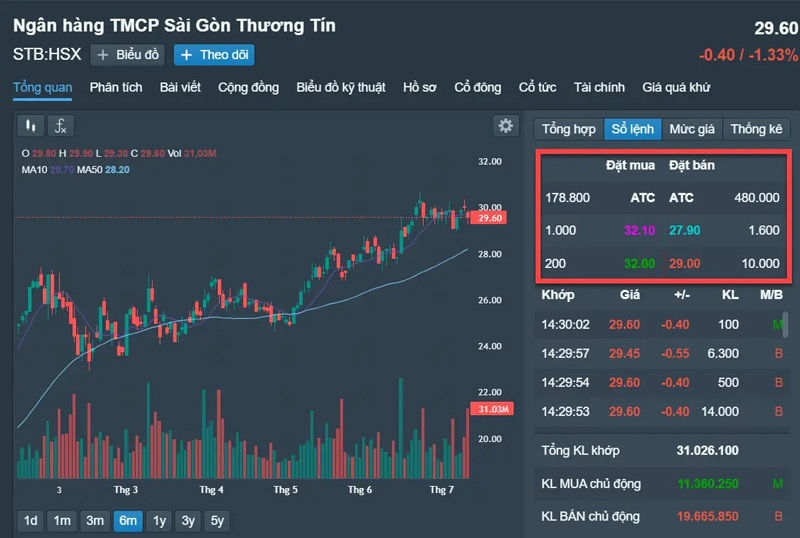Image resolution: width=800 pixels, height=538 pixels.
Task: Select the 14:30:02 matched trade row
Action: point(662,325)
